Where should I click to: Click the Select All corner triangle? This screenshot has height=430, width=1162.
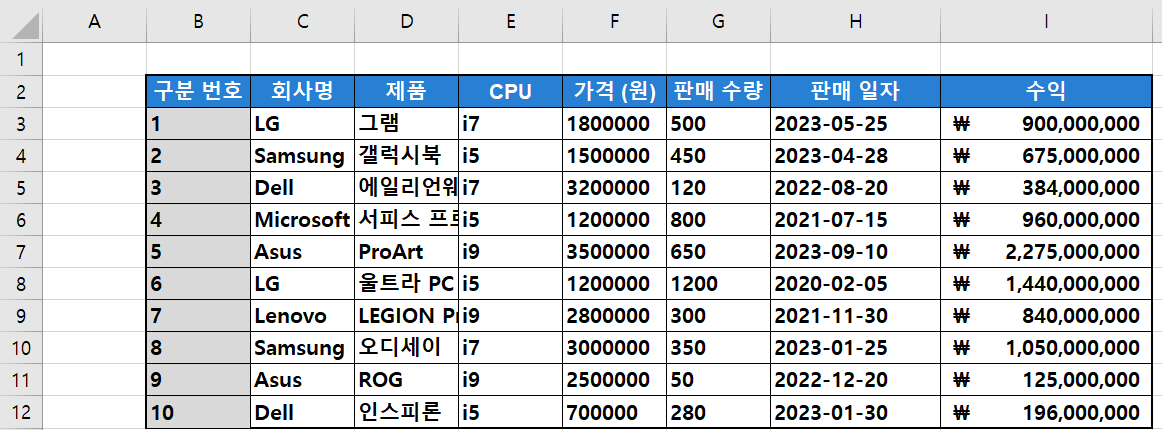[x=27, y=27]
